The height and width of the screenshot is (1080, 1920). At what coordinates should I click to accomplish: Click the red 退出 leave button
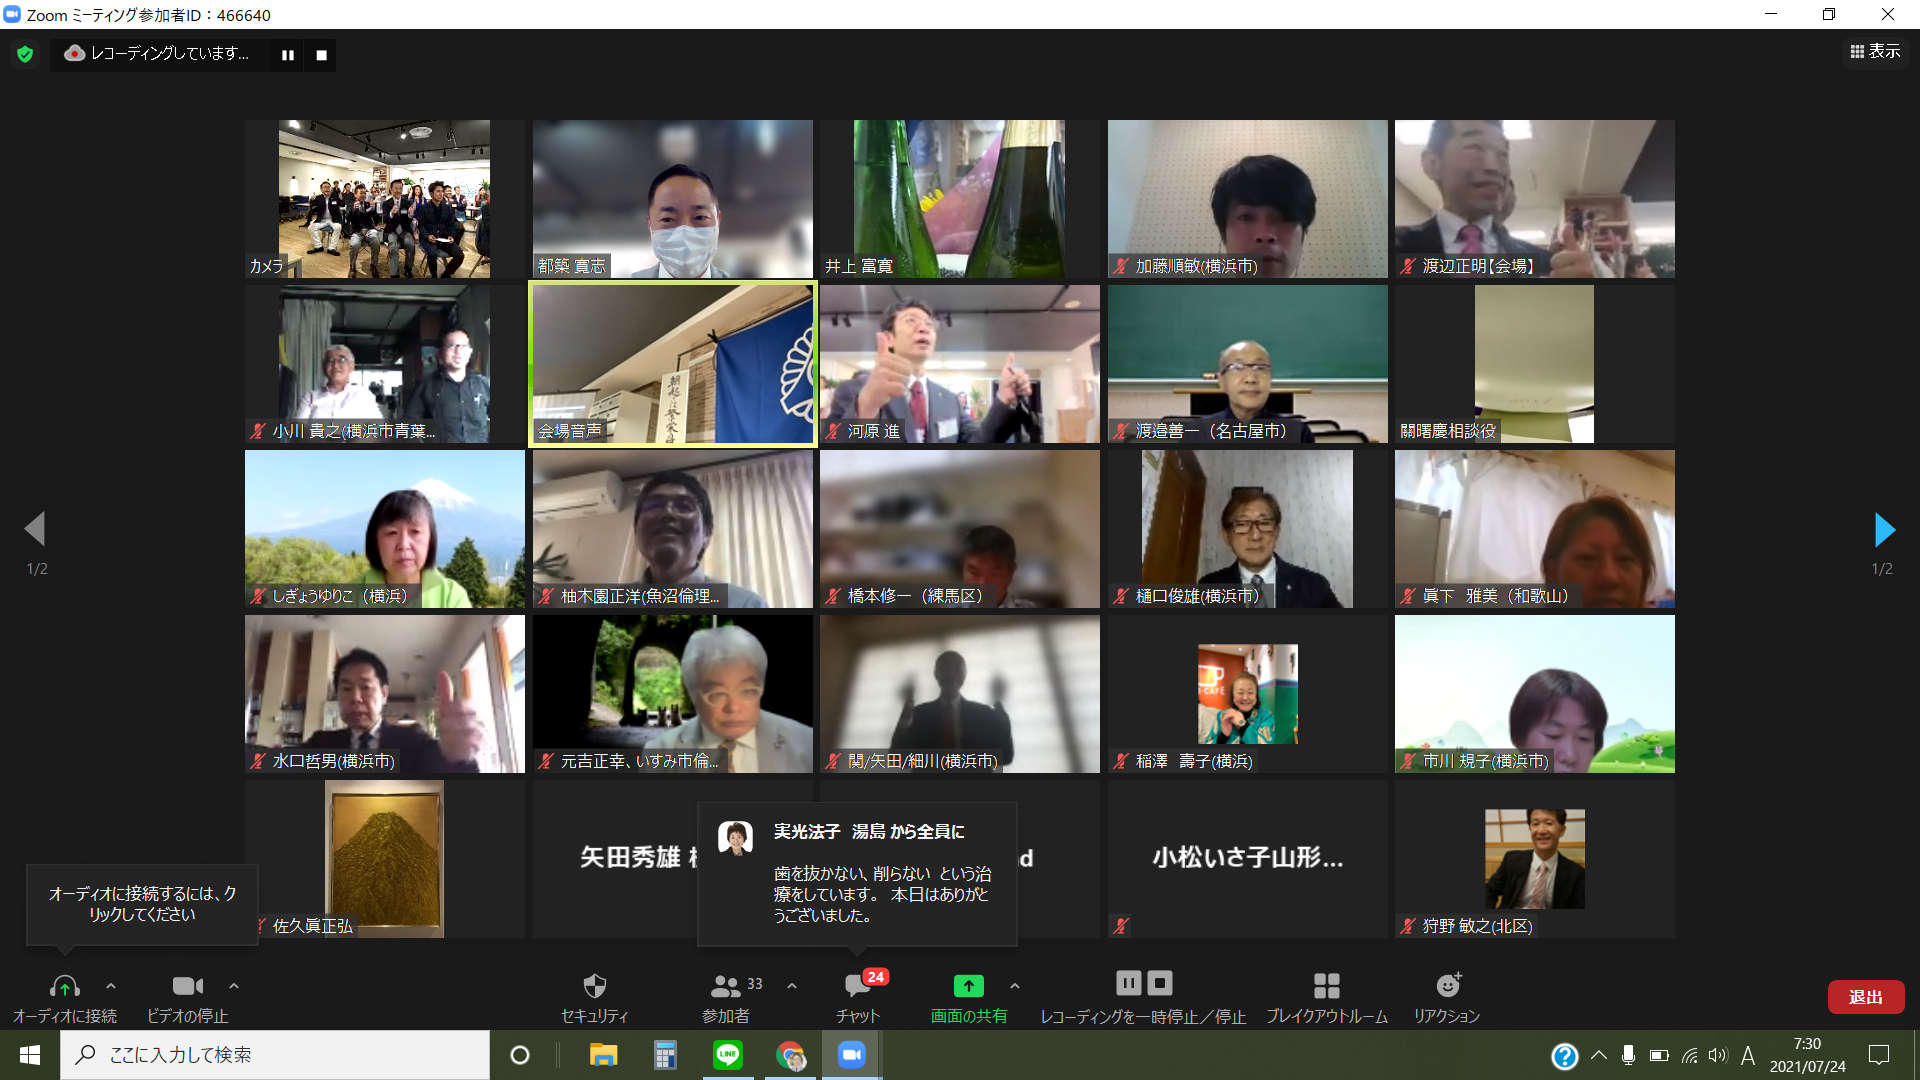1865,997
